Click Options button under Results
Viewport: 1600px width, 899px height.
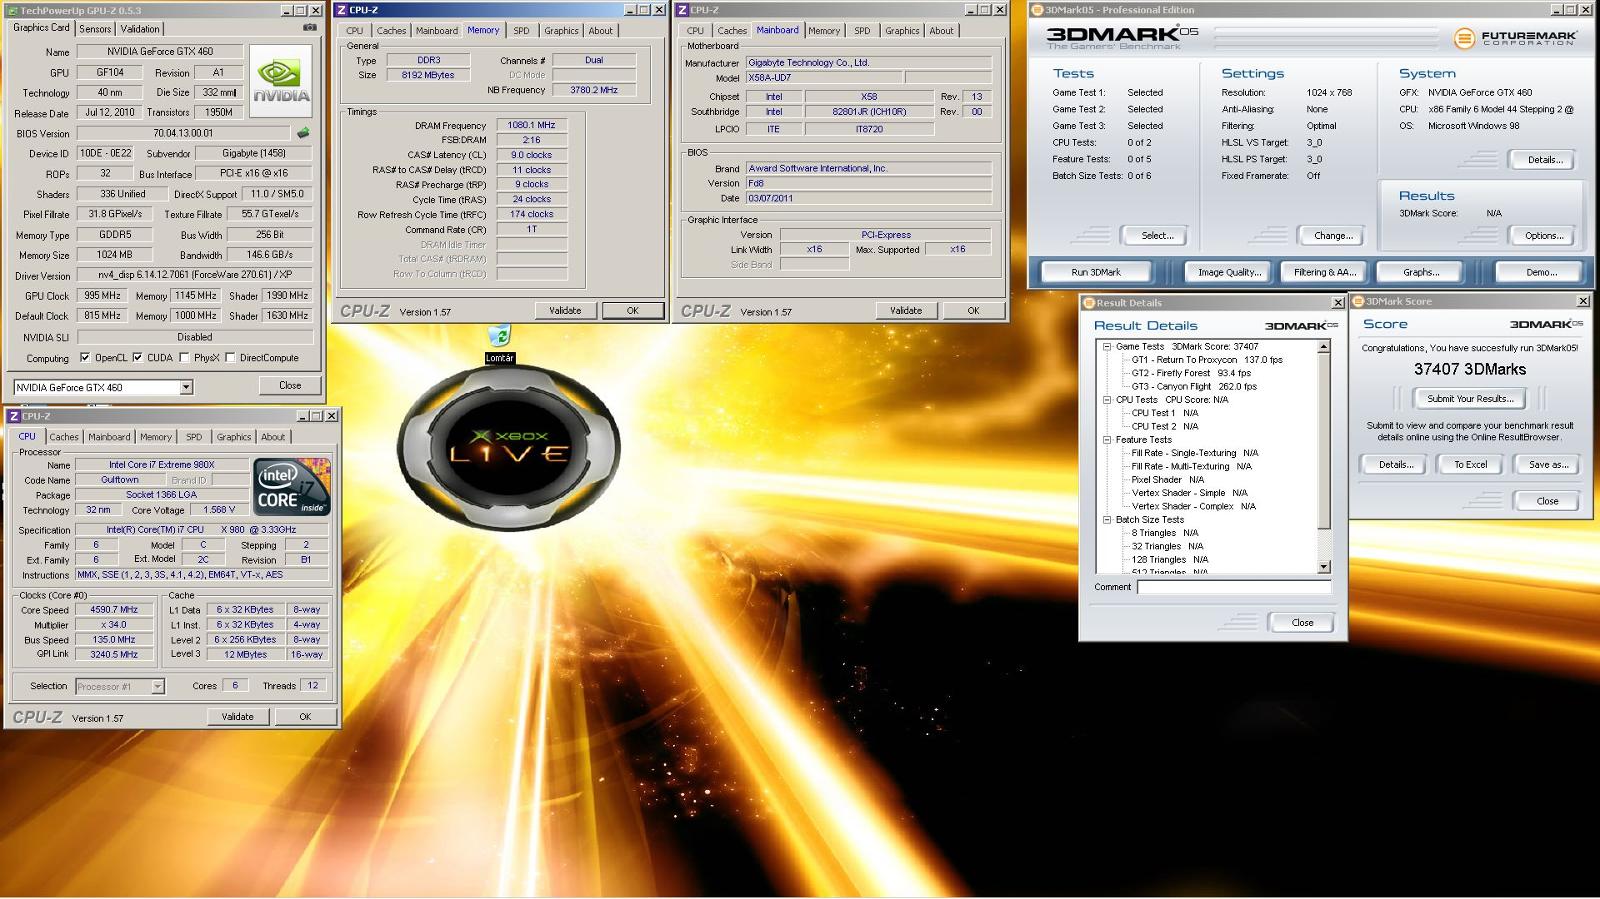click(x=1544, y=236)
